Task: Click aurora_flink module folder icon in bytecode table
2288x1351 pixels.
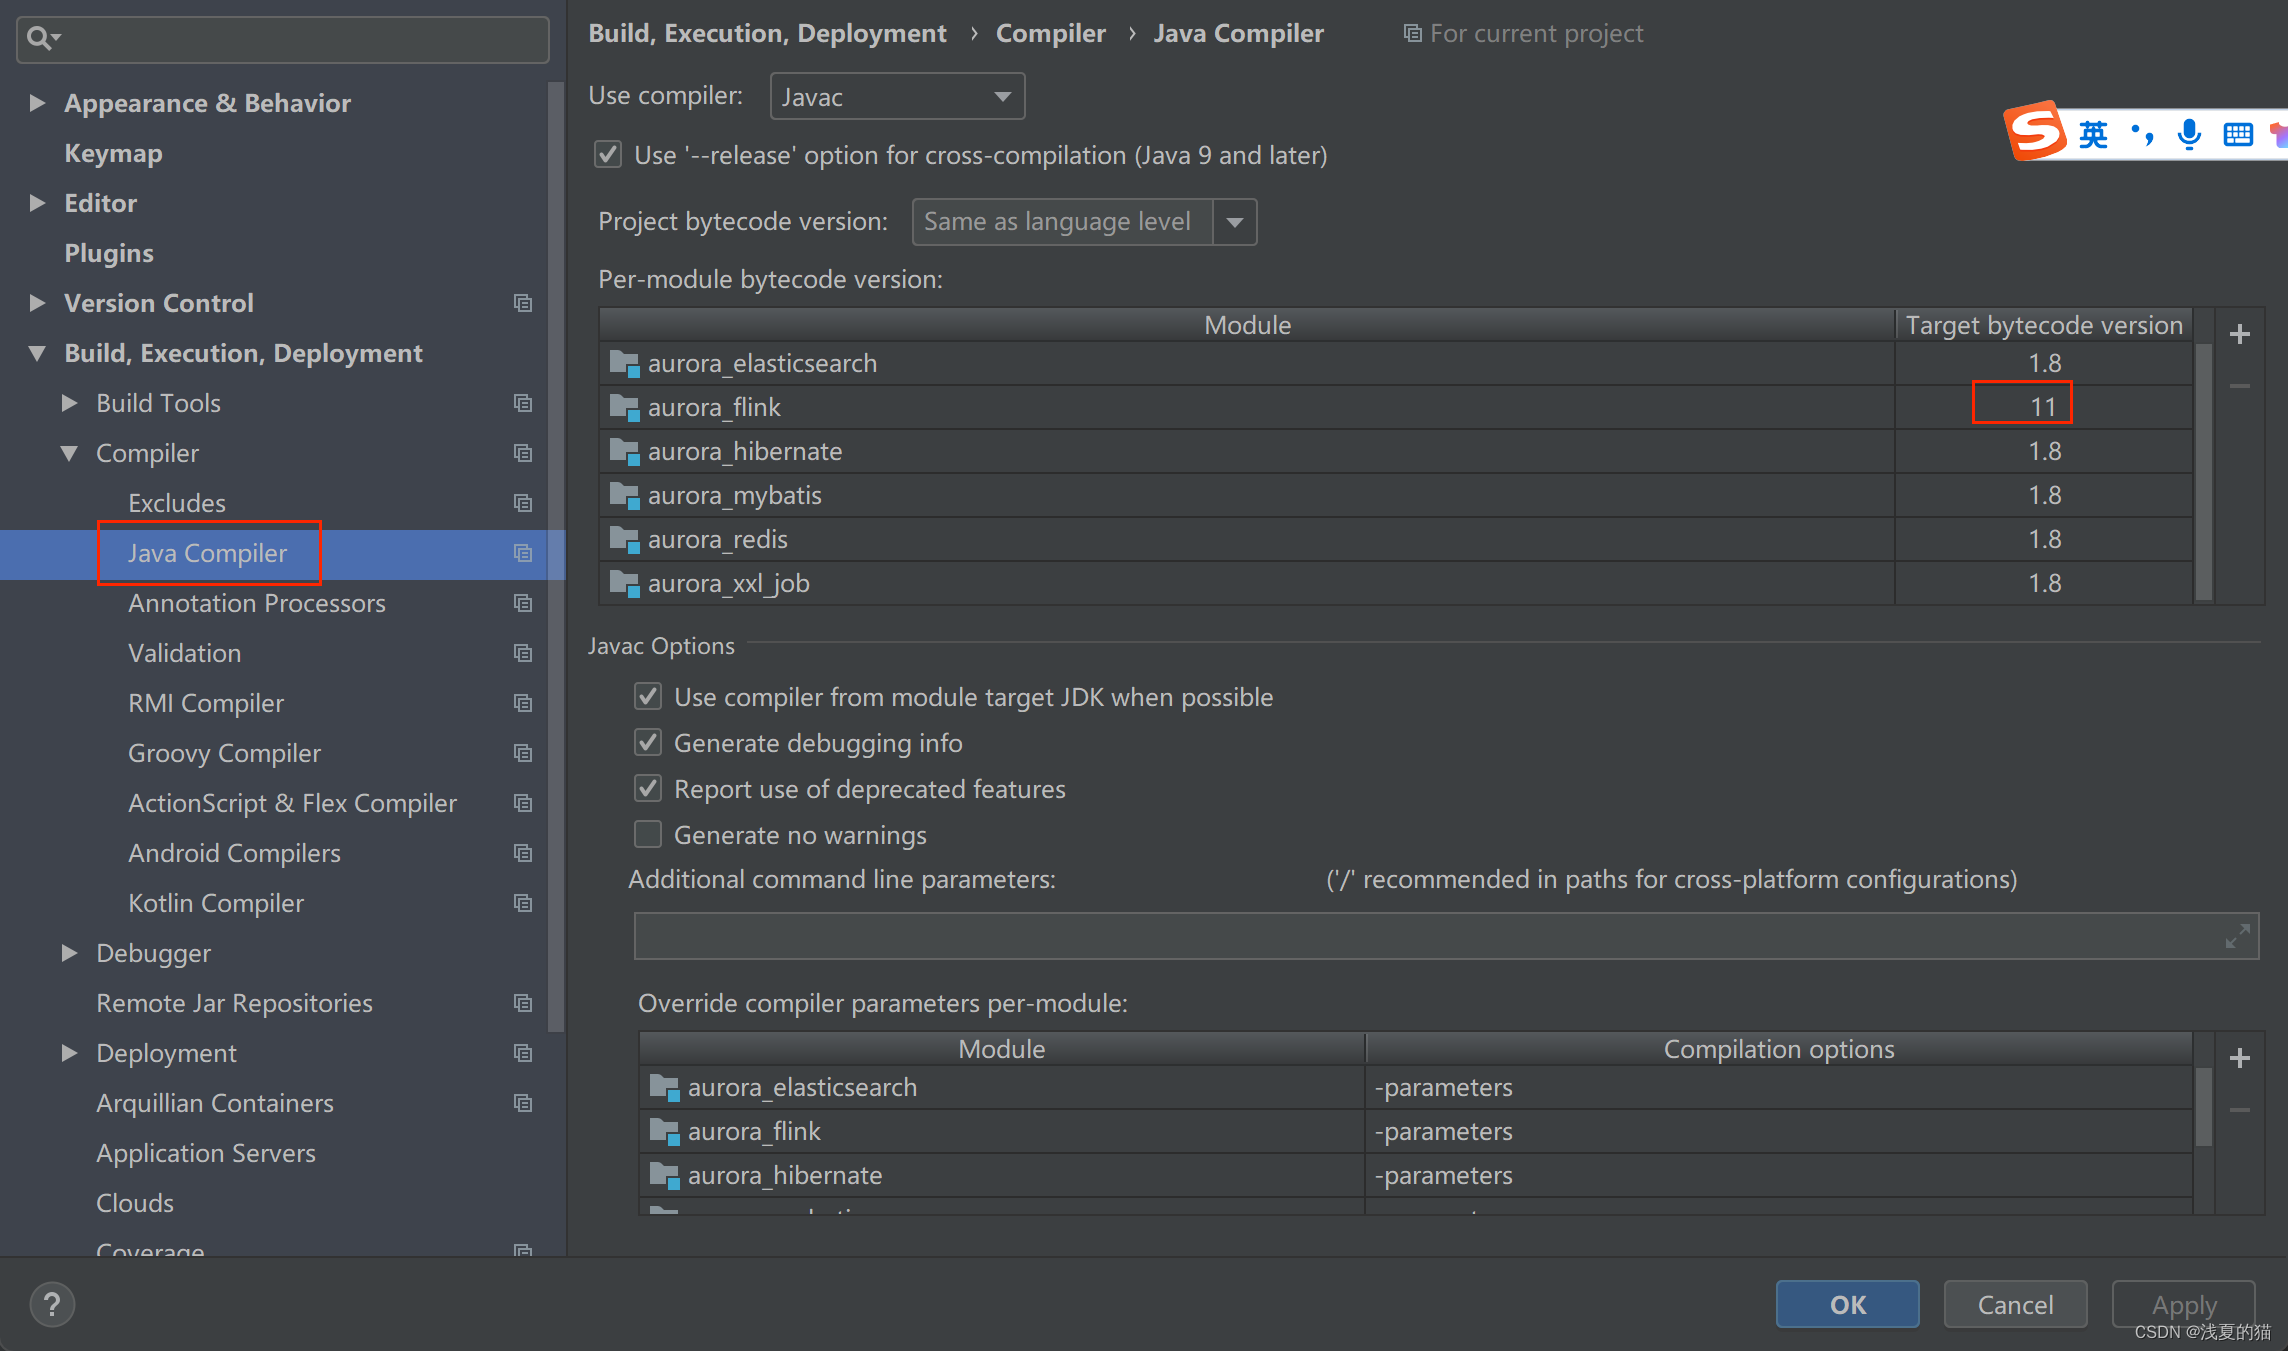Action: [624, 407]
